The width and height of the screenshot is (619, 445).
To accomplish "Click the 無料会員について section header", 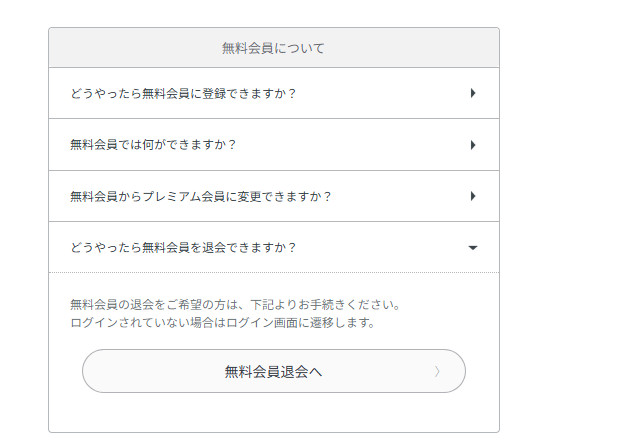I will pos(273,48).
